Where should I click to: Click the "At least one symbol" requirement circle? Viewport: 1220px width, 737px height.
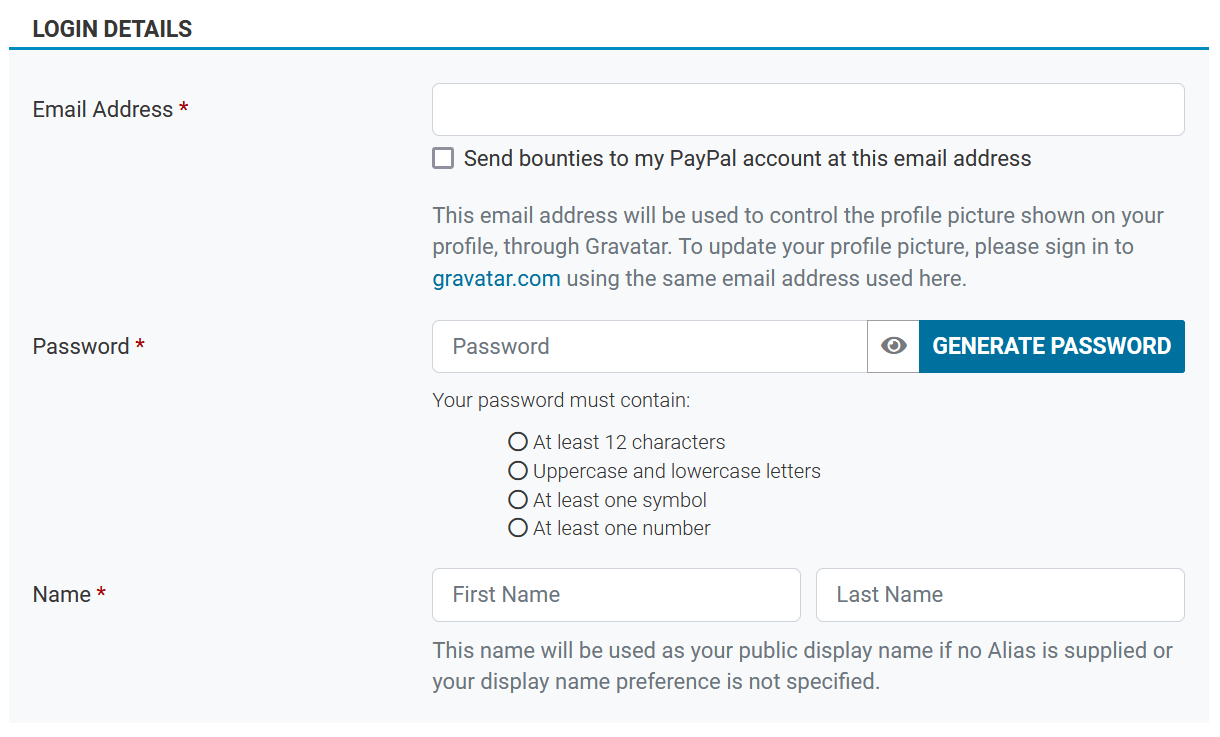click(x=518, y=499)
